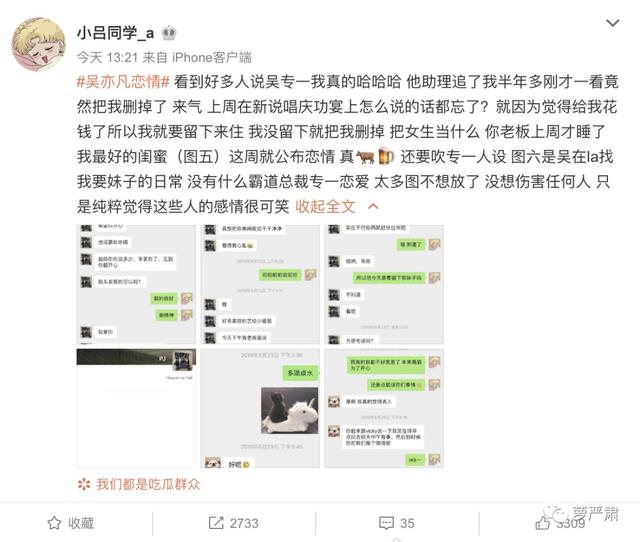640x542 pixels.
Task: Toggle the thumbs-up like button
Action: point(542,523)
